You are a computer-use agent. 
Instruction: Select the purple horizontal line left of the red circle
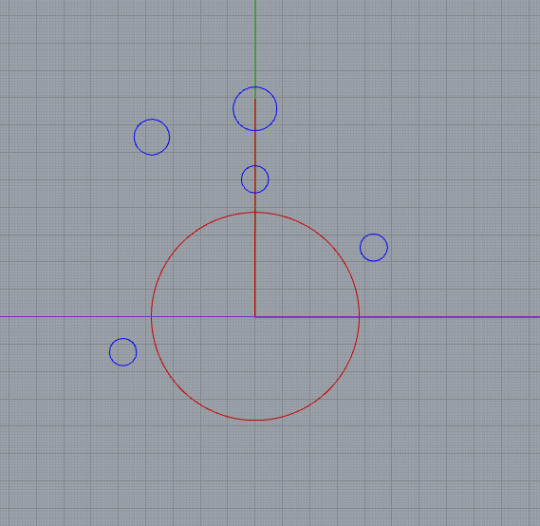pyautogui.click(x=76, y=316)
